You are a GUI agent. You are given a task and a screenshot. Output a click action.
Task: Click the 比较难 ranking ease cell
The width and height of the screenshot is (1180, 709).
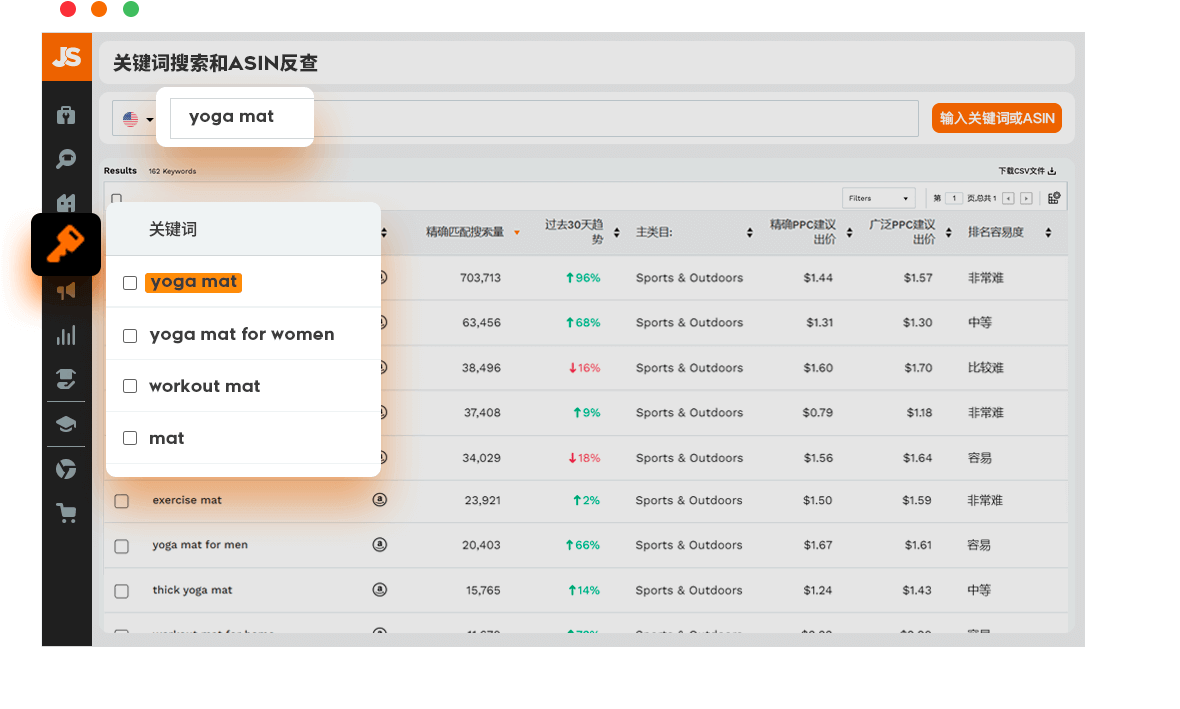pos(986,368)
